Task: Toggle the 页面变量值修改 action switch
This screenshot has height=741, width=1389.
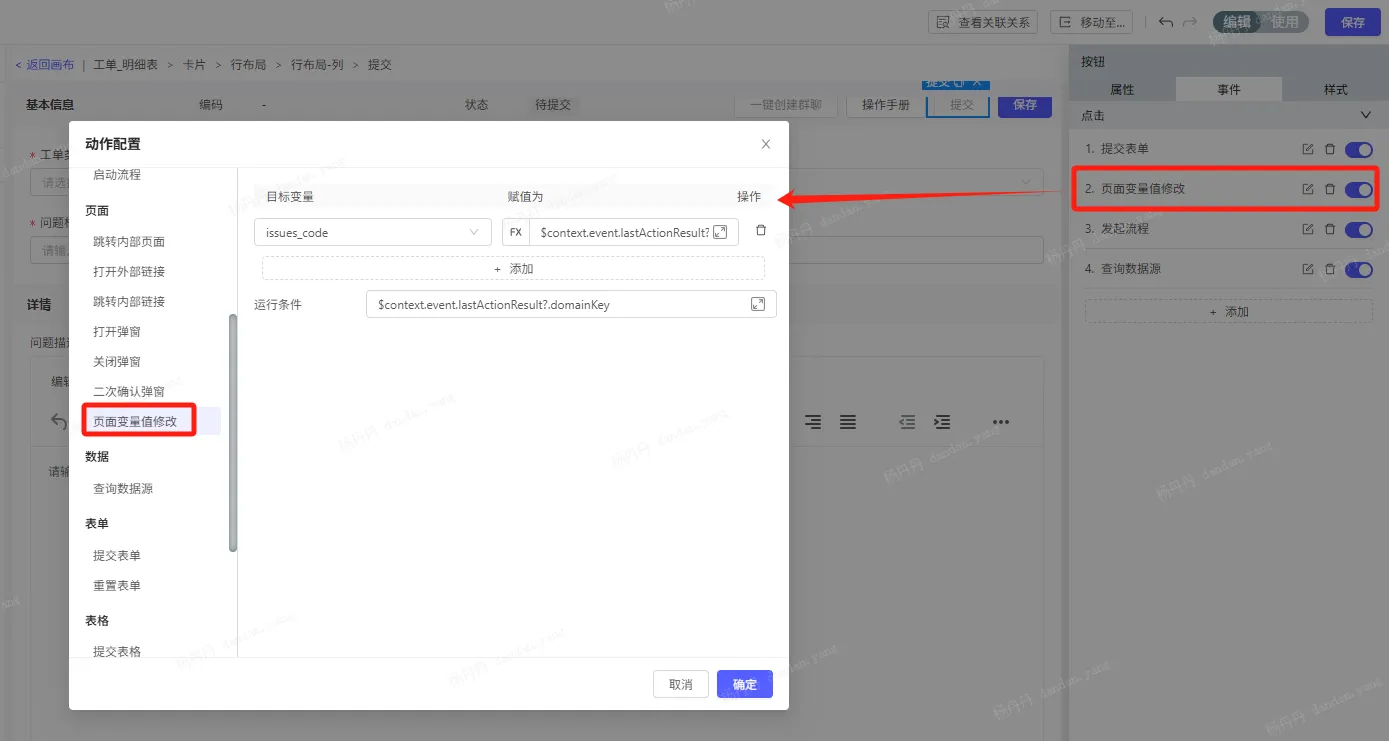Action: [1358, 189]
